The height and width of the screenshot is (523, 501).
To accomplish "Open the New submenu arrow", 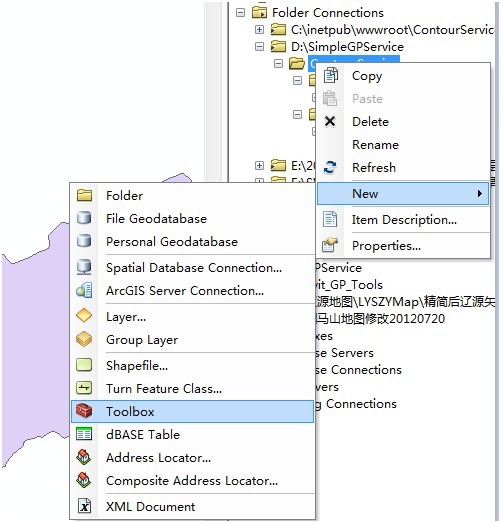I will (480, 193).
